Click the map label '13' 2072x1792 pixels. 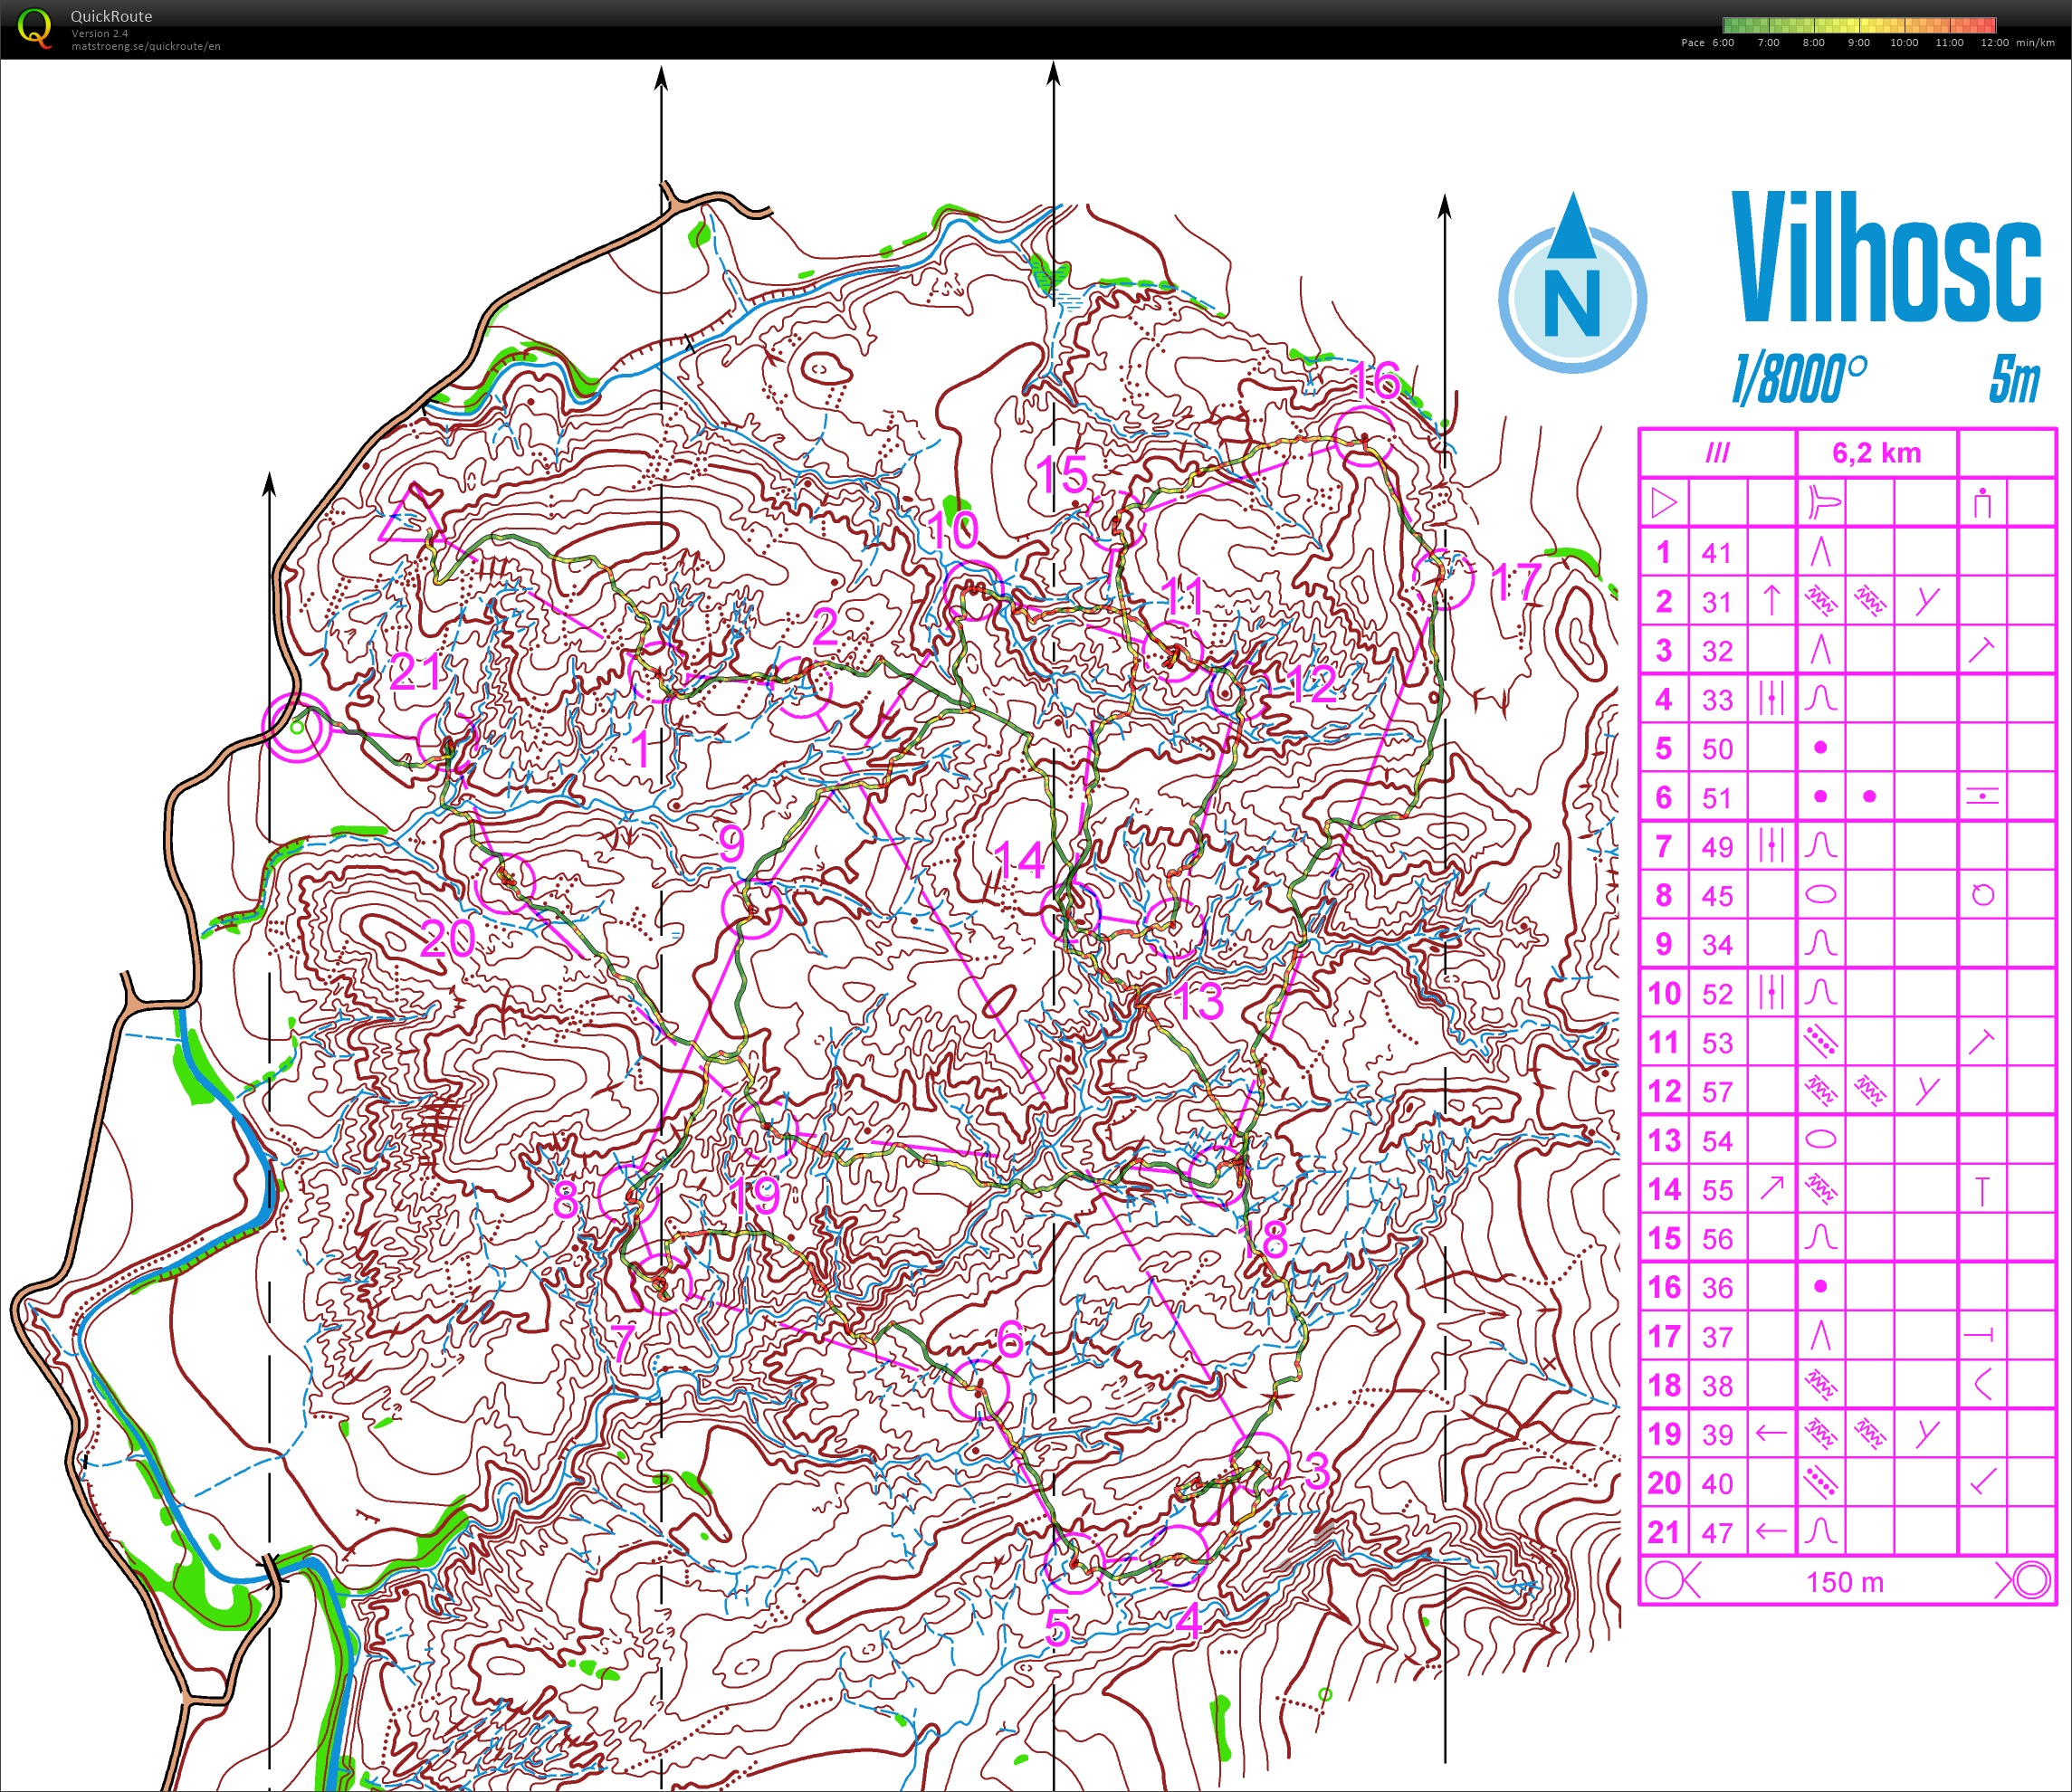pyautogui.click(x=1197, y=1001)
